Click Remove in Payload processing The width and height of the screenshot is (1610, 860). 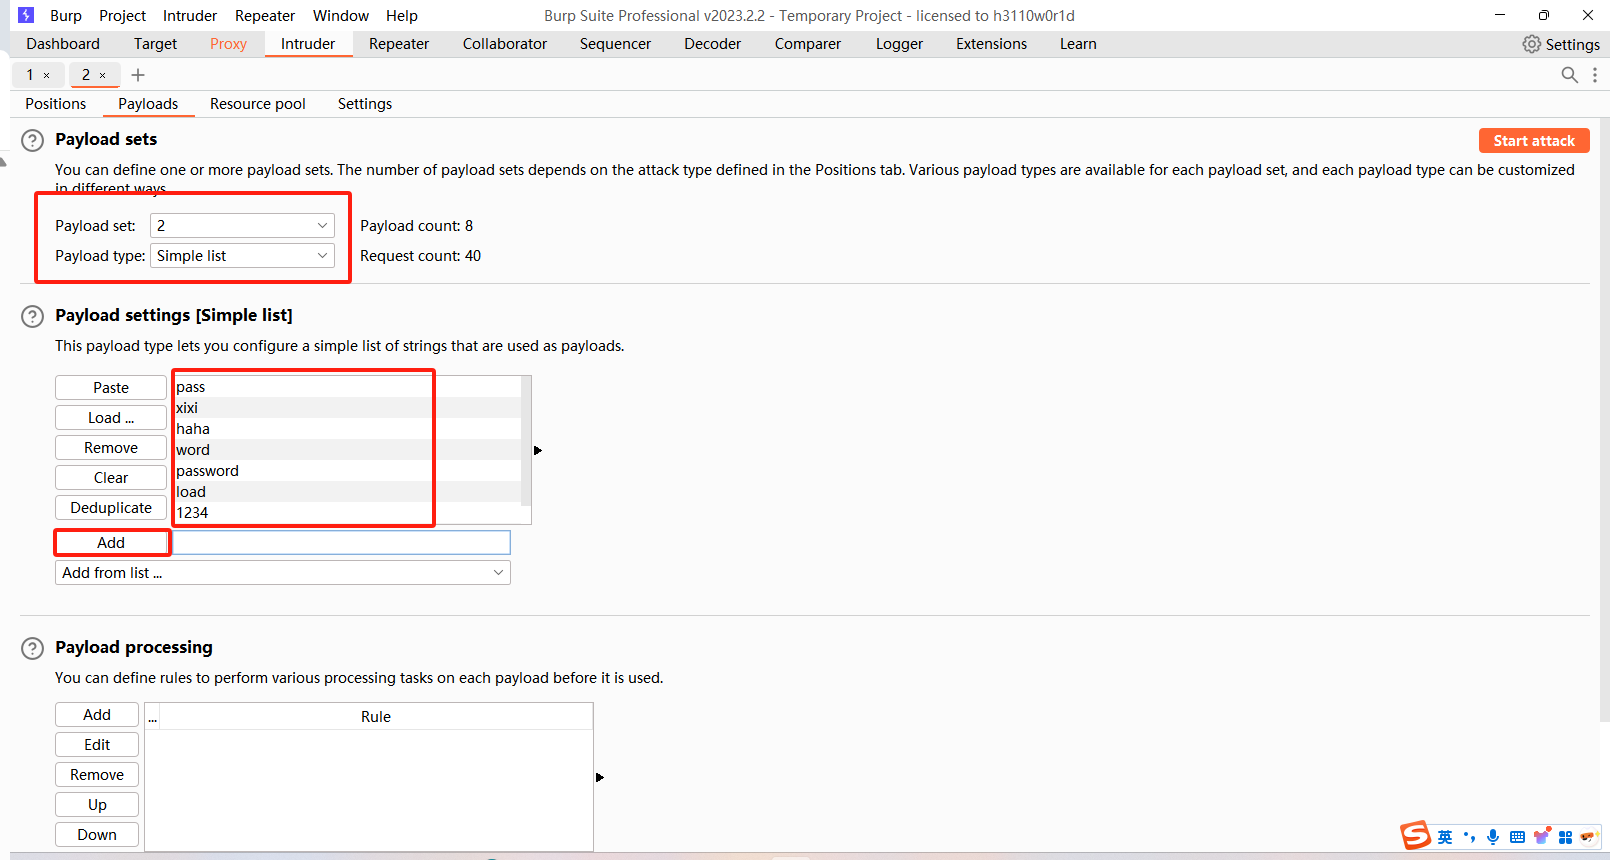[97, 775]
